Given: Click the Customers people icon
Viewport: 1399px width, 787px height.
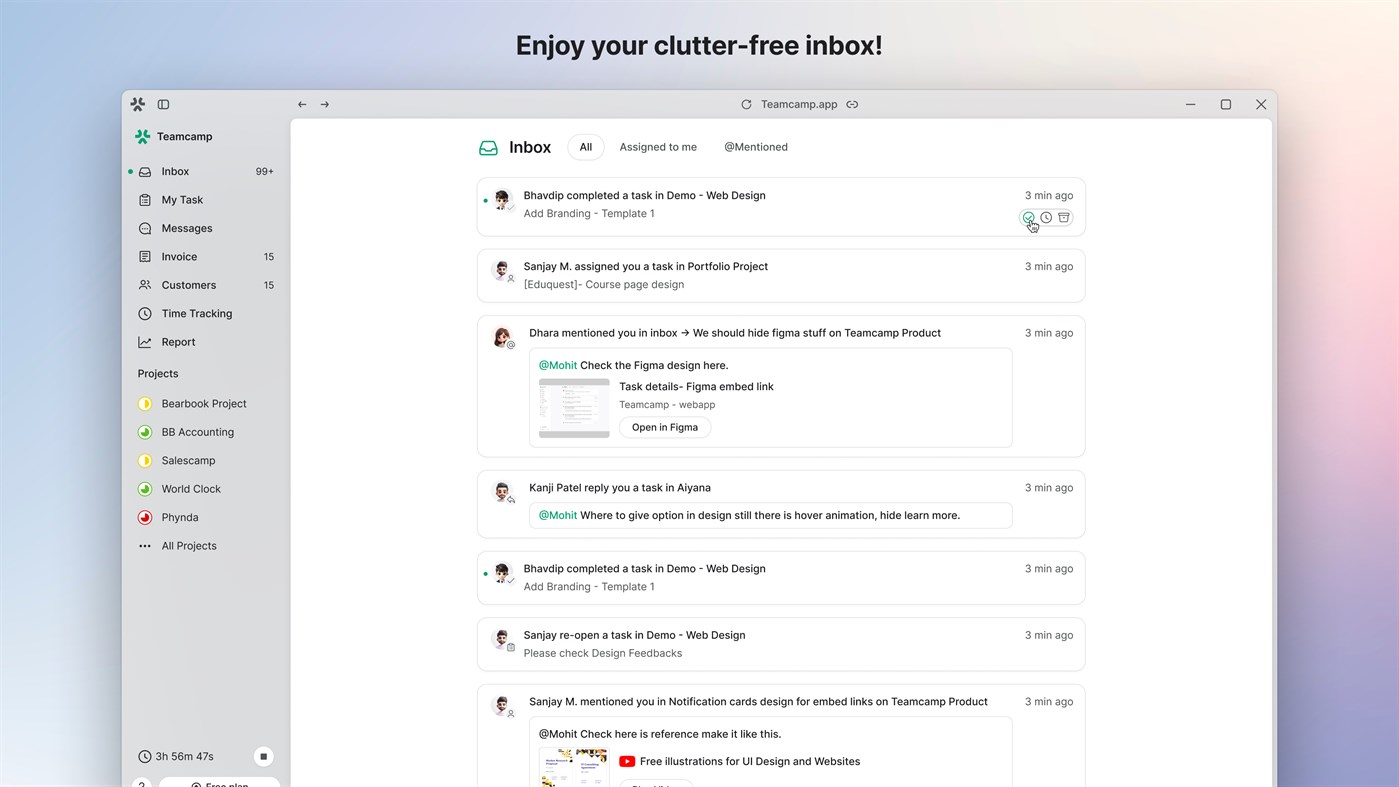Looking at the screenshot, I should (145, 285).
